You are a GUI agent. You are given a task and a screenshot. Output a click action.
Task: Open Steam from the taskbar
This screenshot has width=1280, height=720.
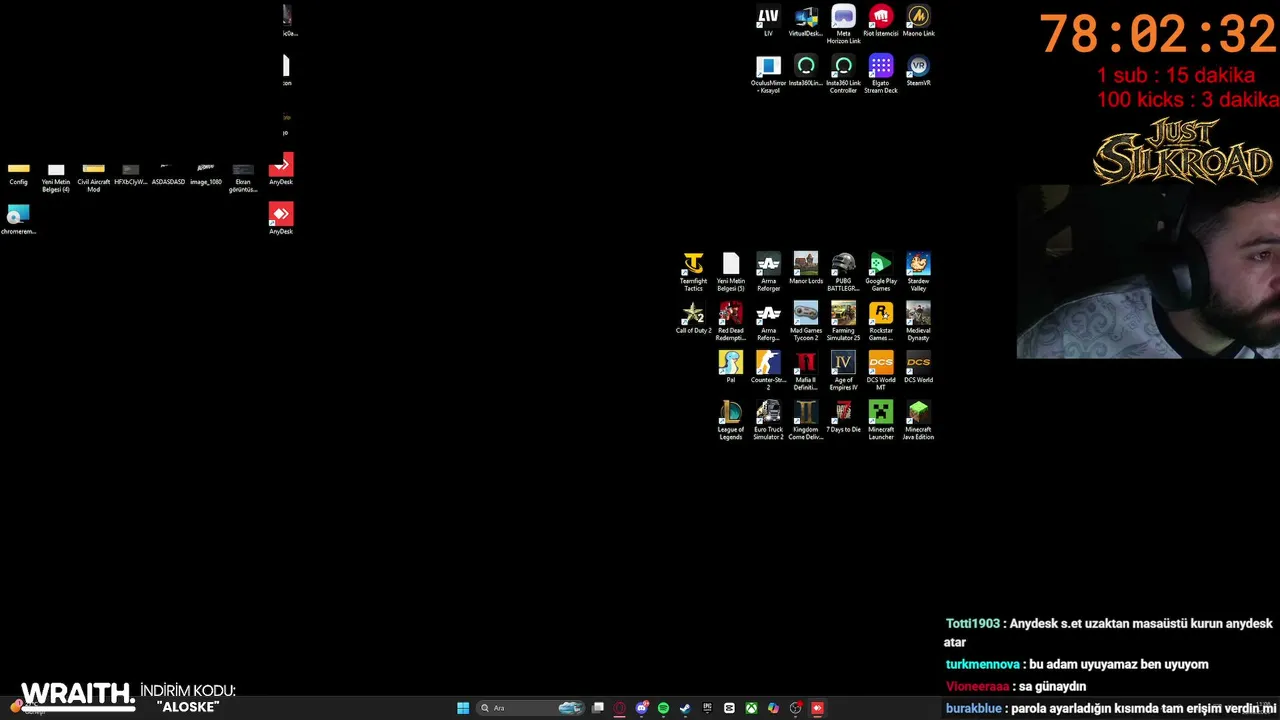(685, 708)
